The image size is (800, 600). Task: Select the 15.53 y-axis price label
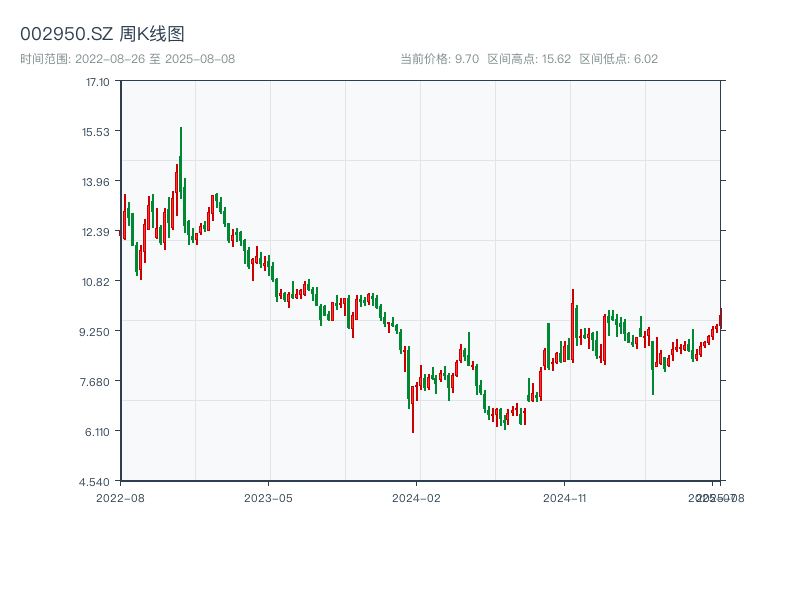(96, 131)
